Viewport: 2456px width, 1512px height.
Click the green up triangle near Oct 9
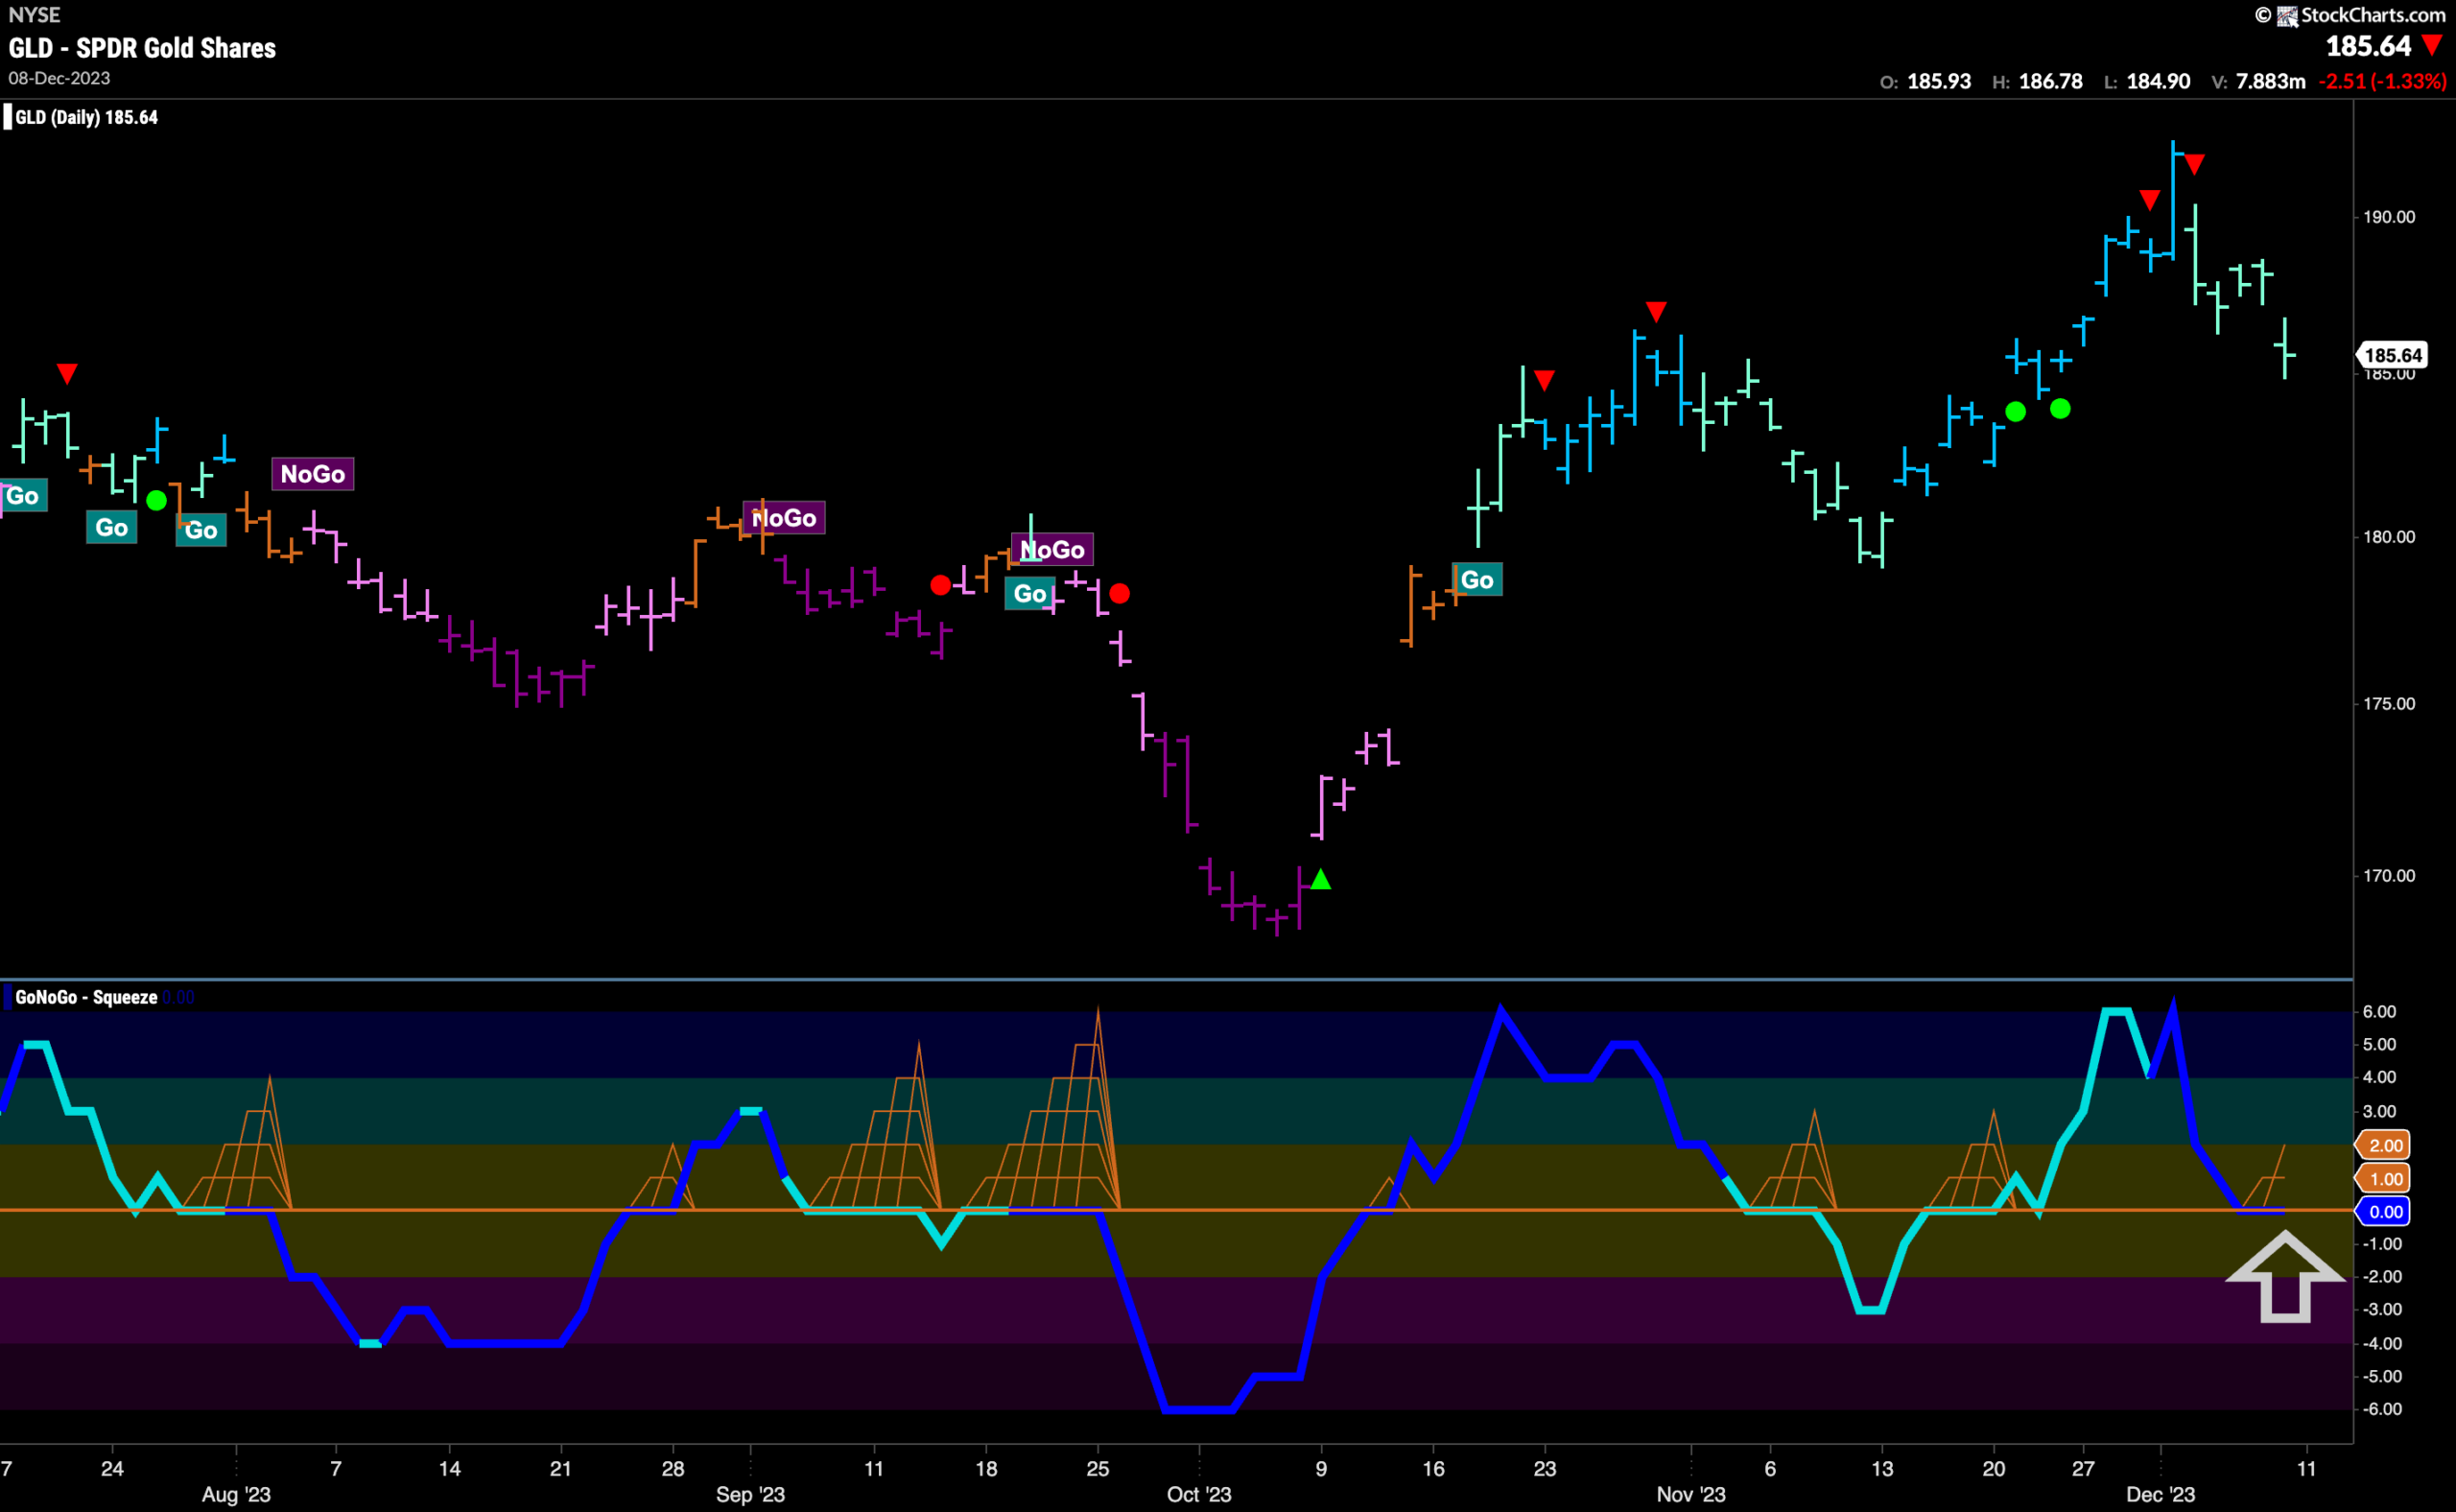1321,879
